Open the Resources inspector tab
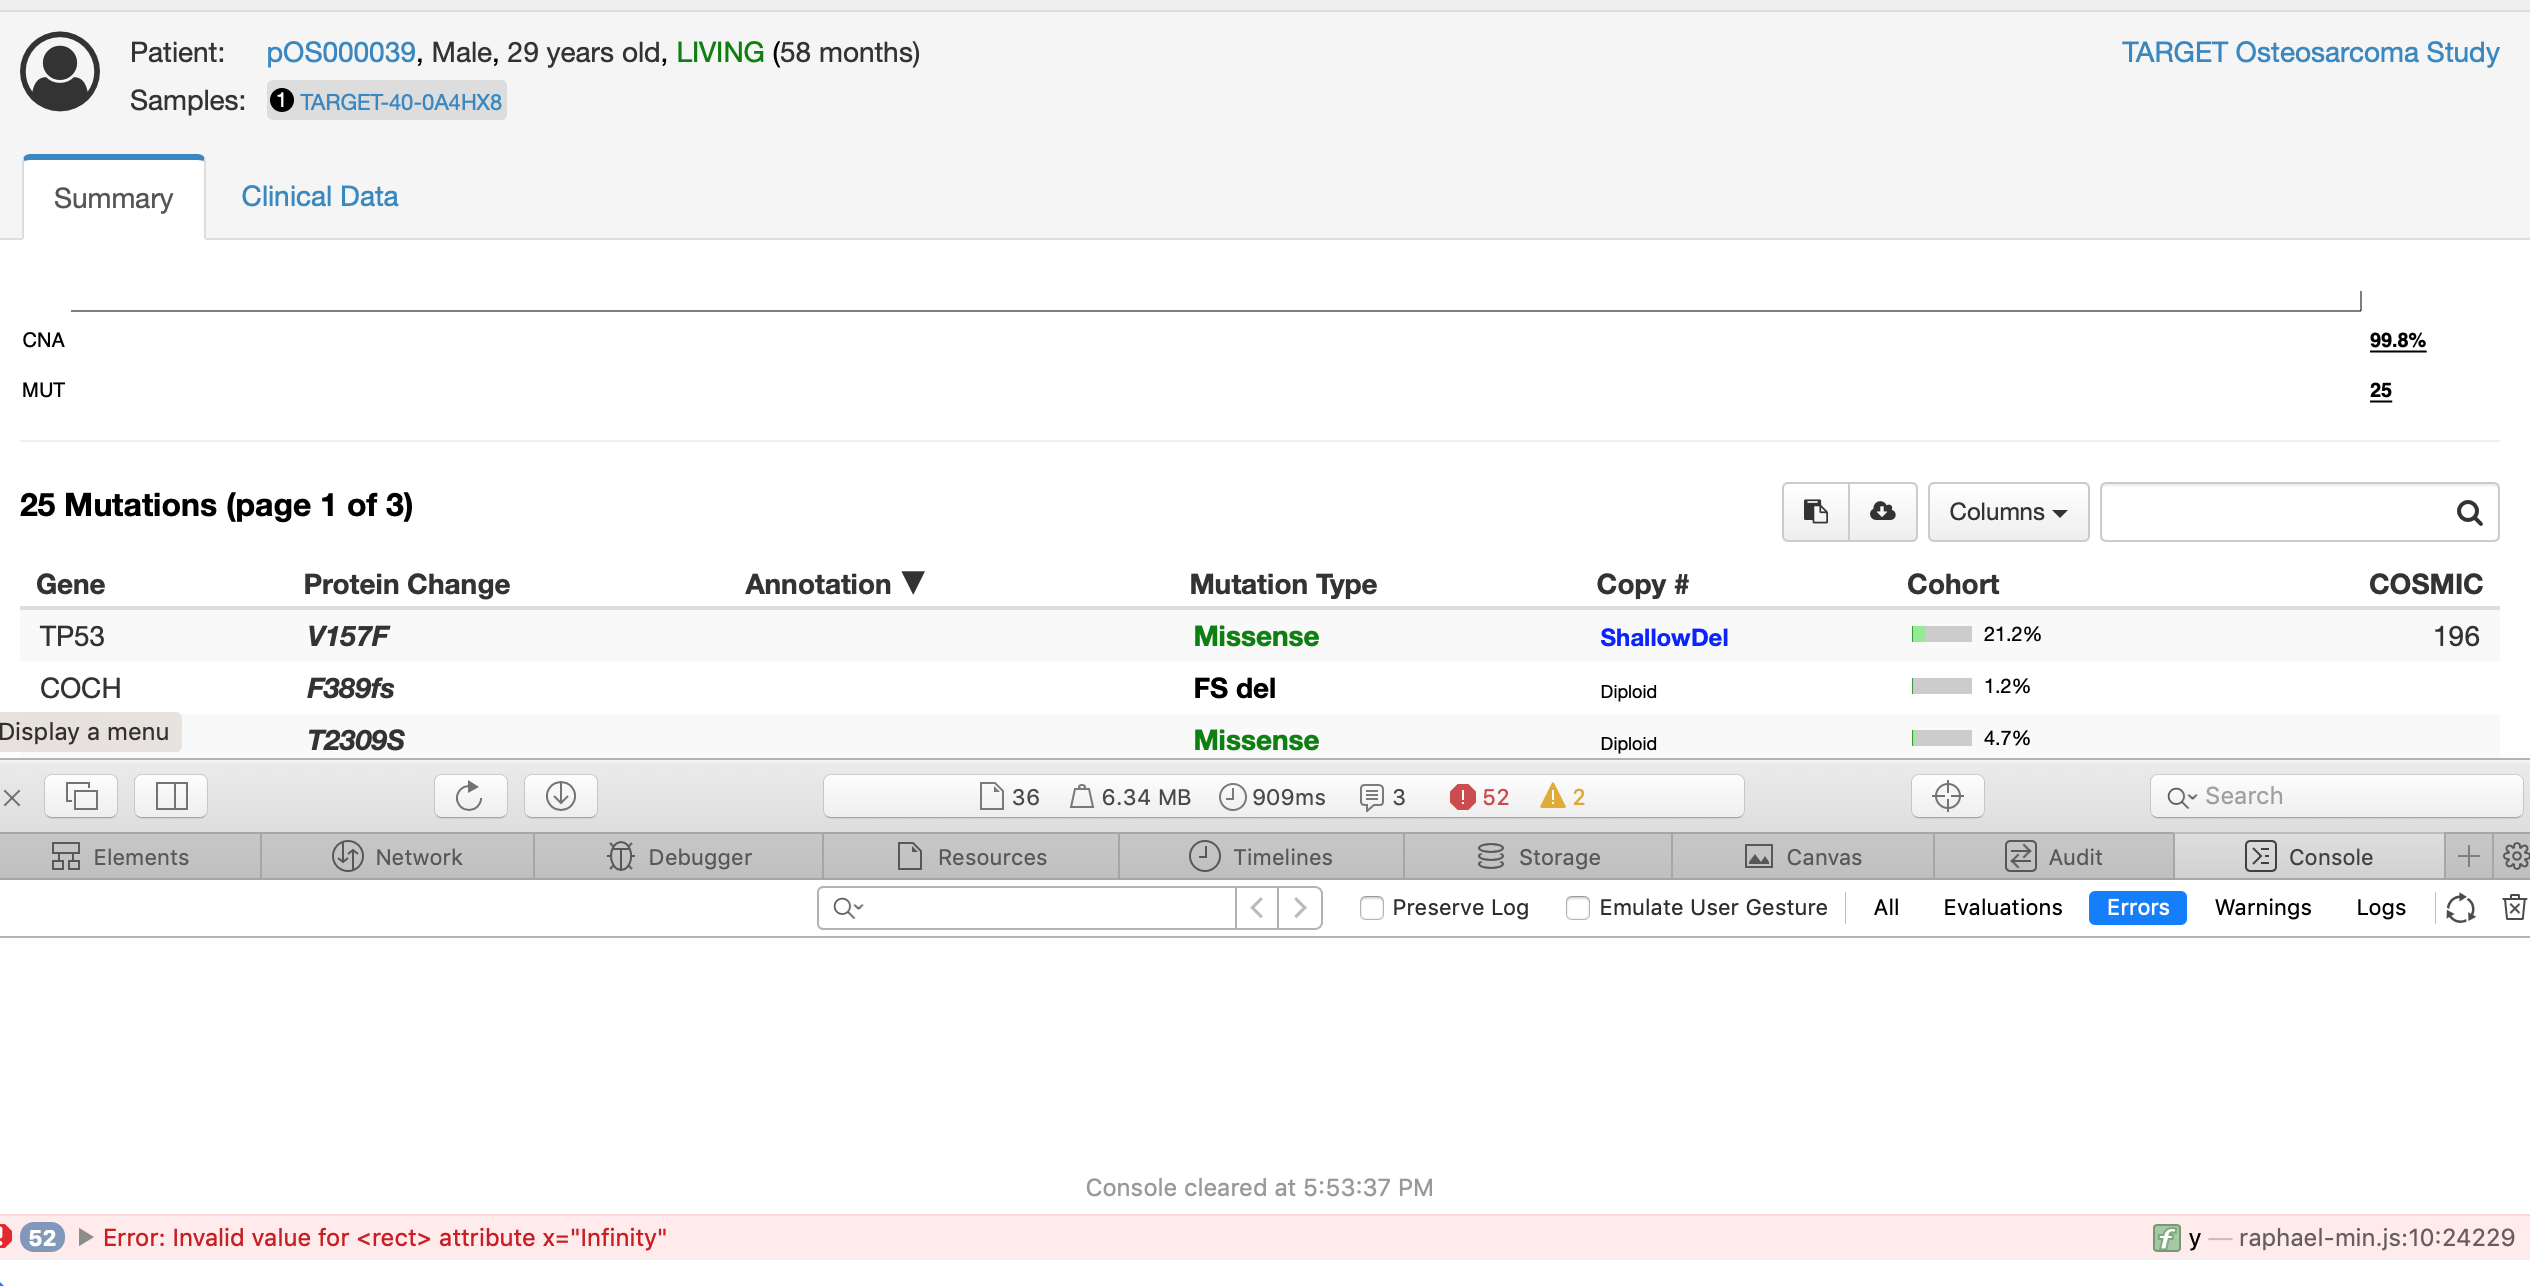Screen dimensions: 2530x1286 click(x=971, y=857)
